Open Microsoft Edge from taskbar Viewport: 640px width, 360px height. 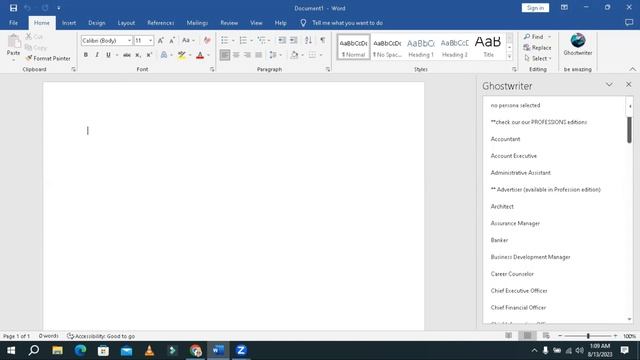(80, 350)
